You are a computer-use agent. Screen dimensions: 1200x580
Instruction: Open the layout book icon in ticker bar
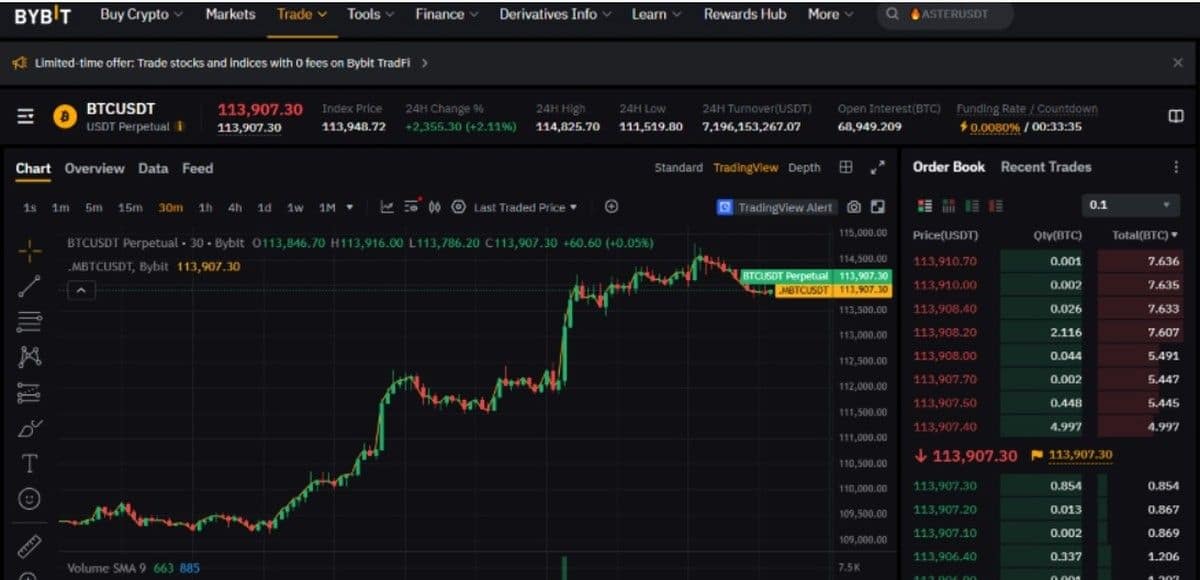1176,116
